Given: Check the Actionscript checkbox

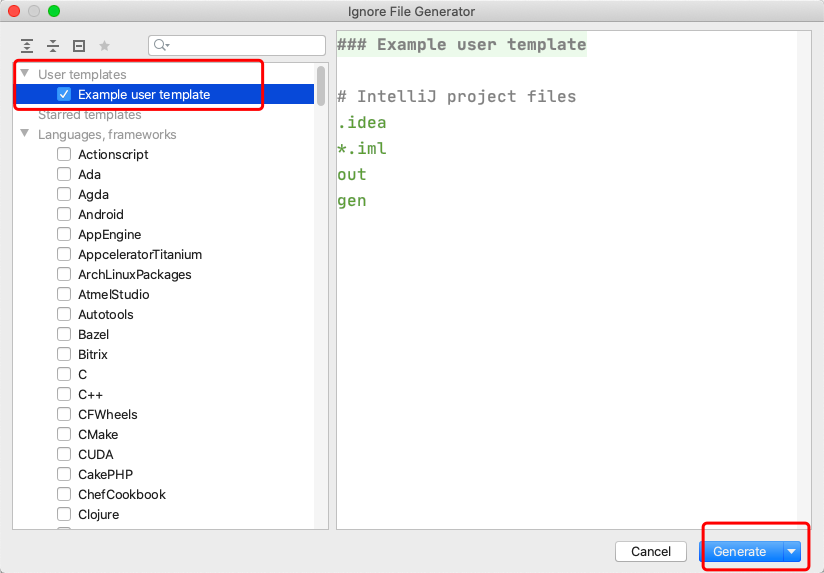Looking at the screenshot, I should pos(64,154).
